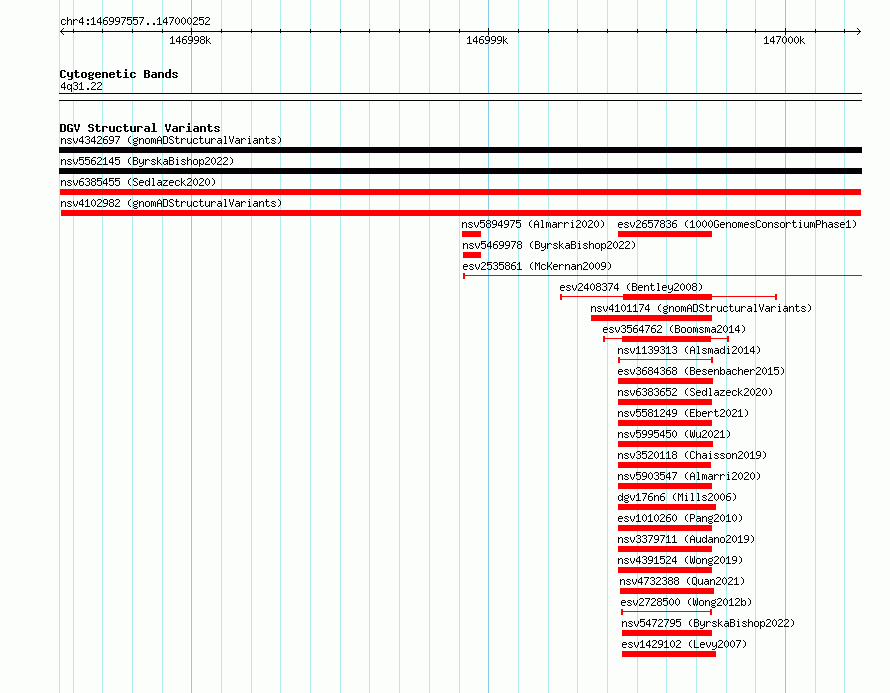Open nsv3520118 Chaisson2019 label

coord(692,455)
